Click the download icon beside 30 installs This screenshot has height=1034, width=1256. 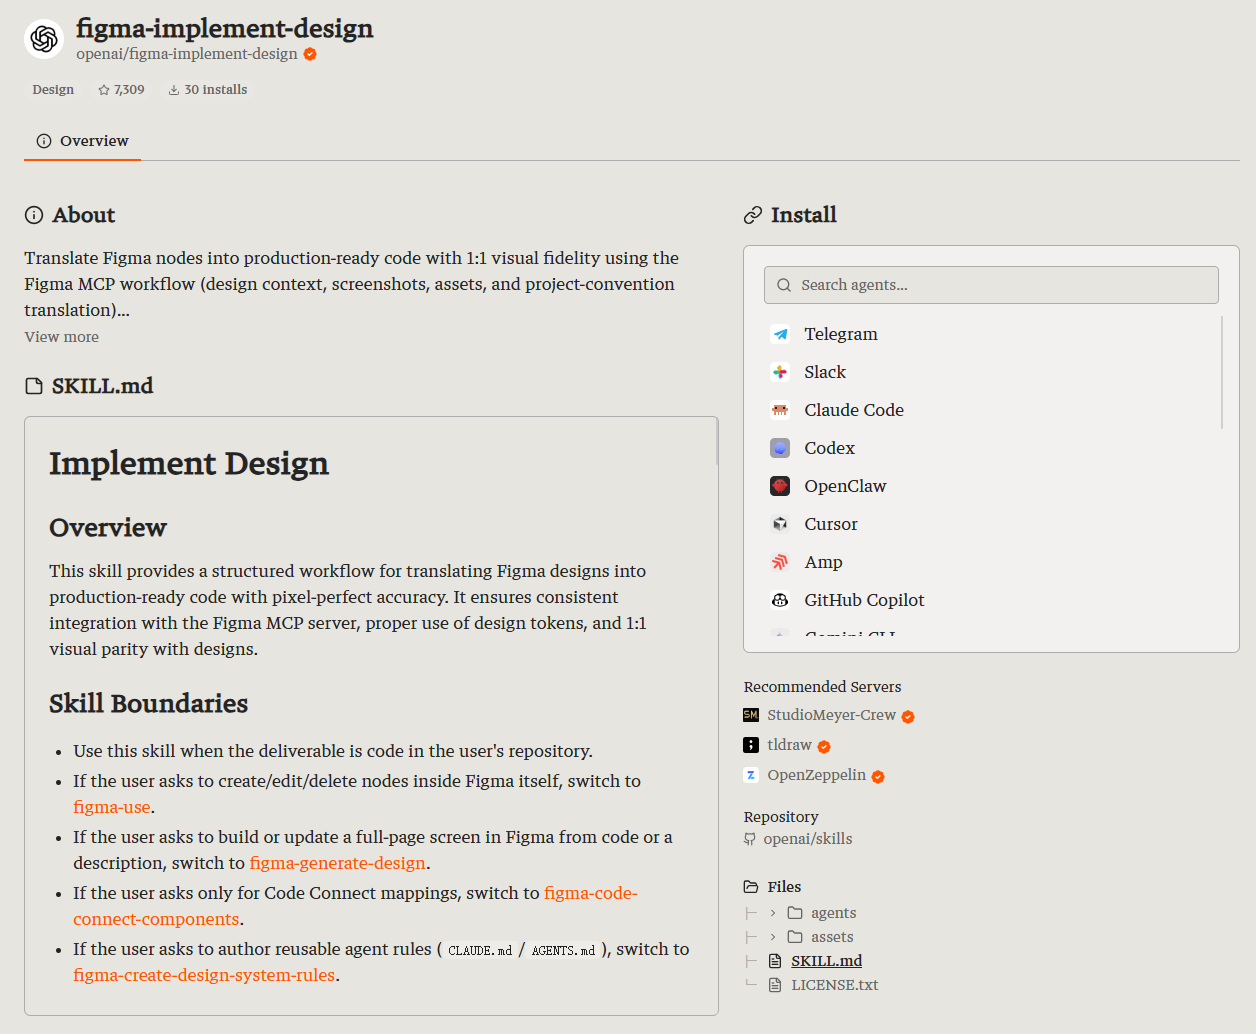click(x=174, y=90)
